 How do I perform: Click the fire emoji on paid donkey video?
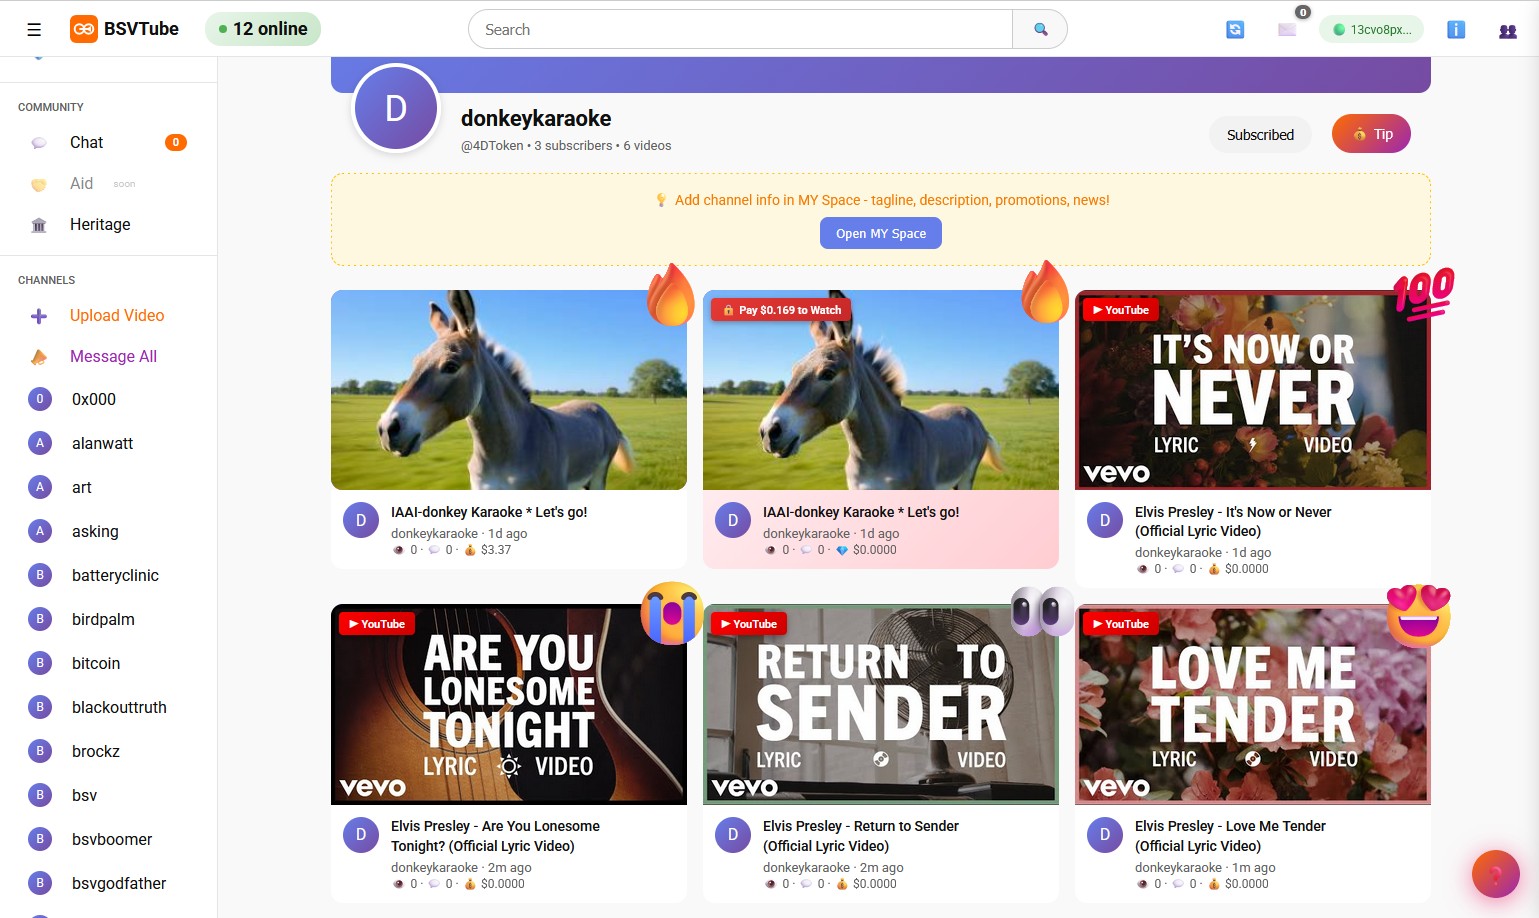tap(1044, 292)
